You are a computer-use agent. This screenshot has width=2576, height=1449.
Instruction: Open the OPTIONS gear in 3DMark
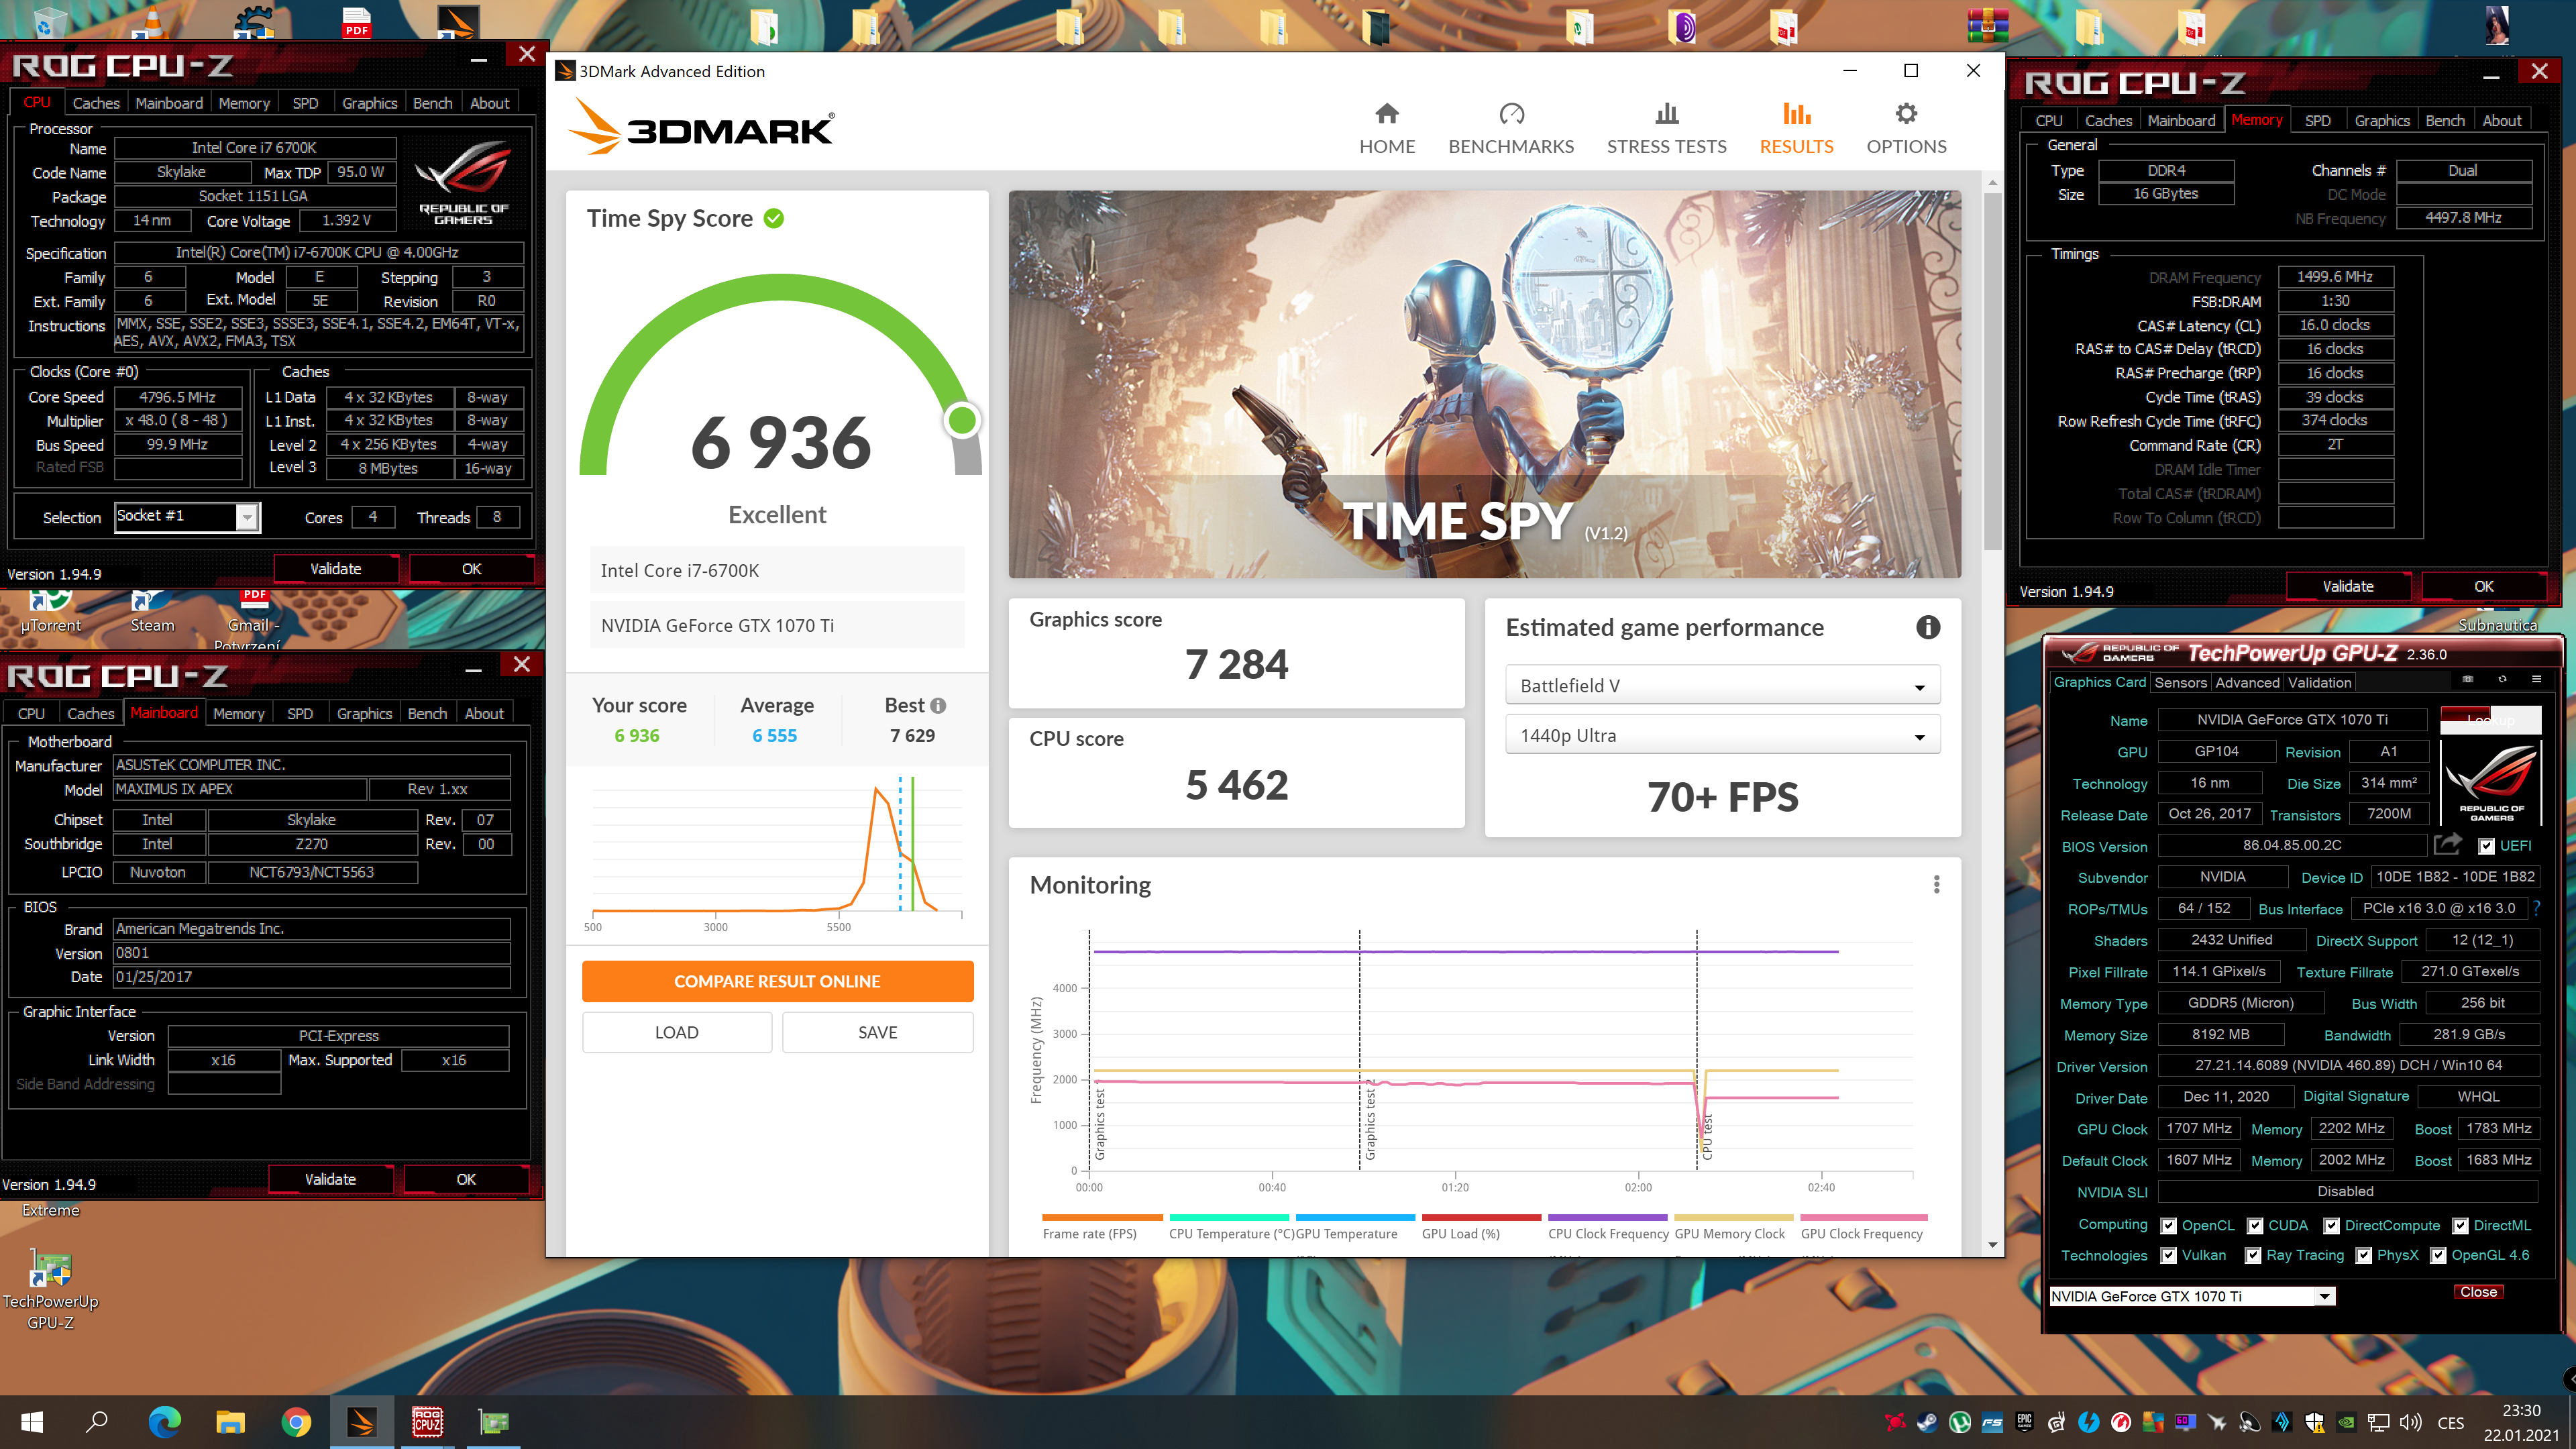click(x=1906, y=129)
